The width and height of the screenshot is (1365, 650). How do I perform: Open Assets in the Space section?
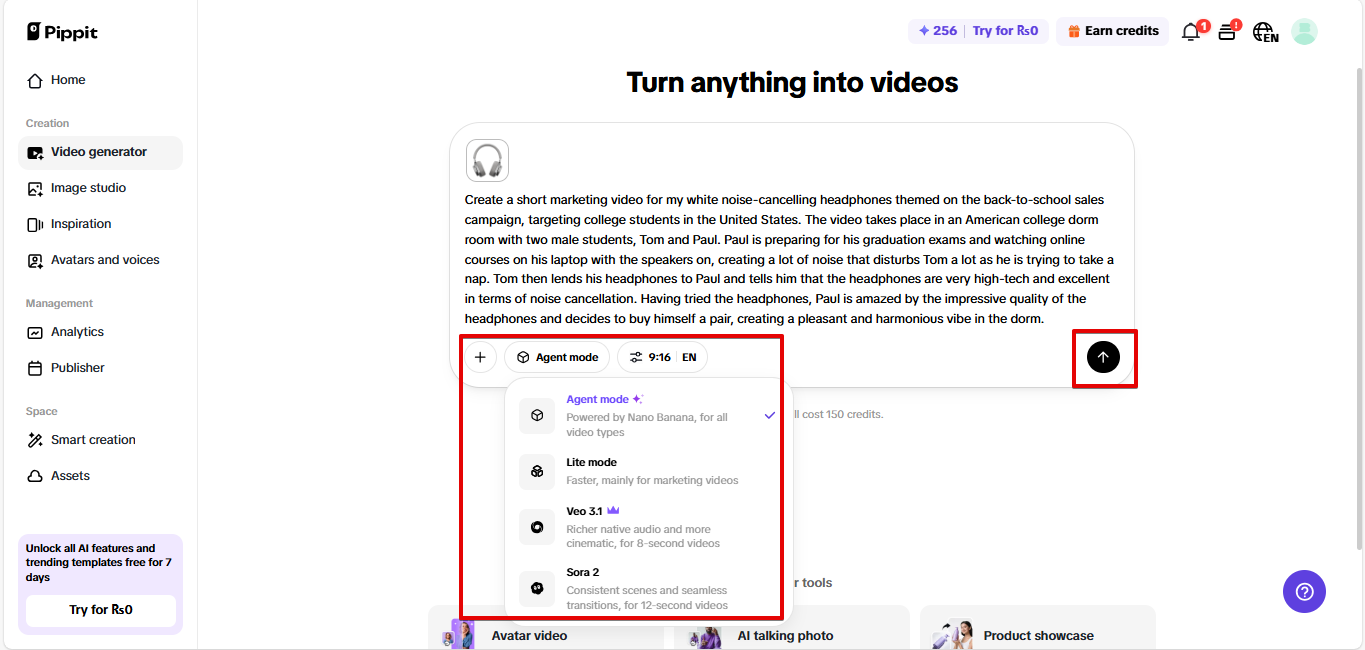[100, 476]
